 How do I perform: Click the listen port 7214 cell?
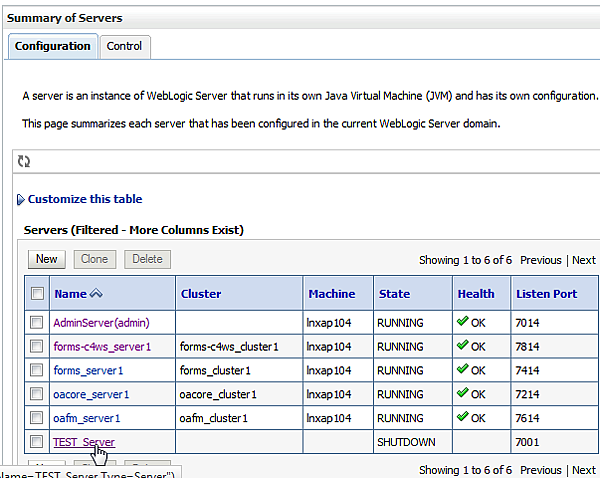554,394
